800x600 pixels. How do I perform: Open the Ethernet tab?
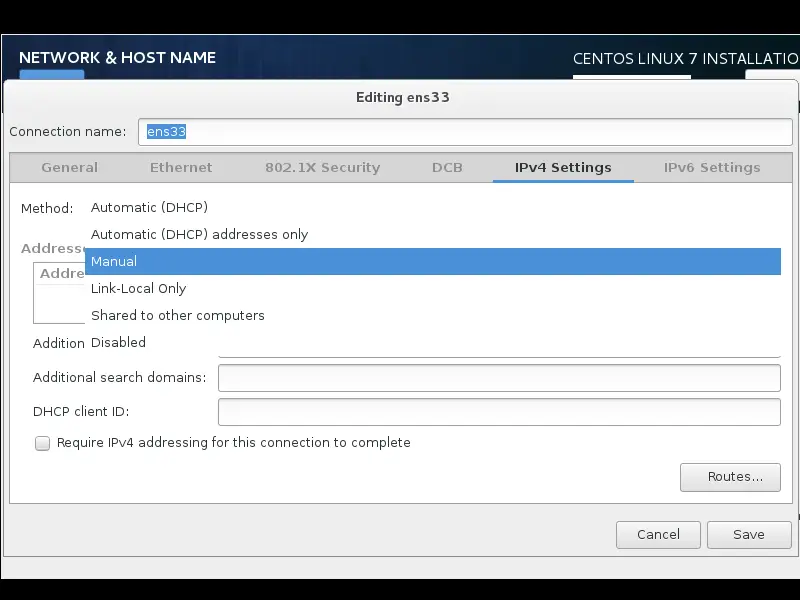181,167
